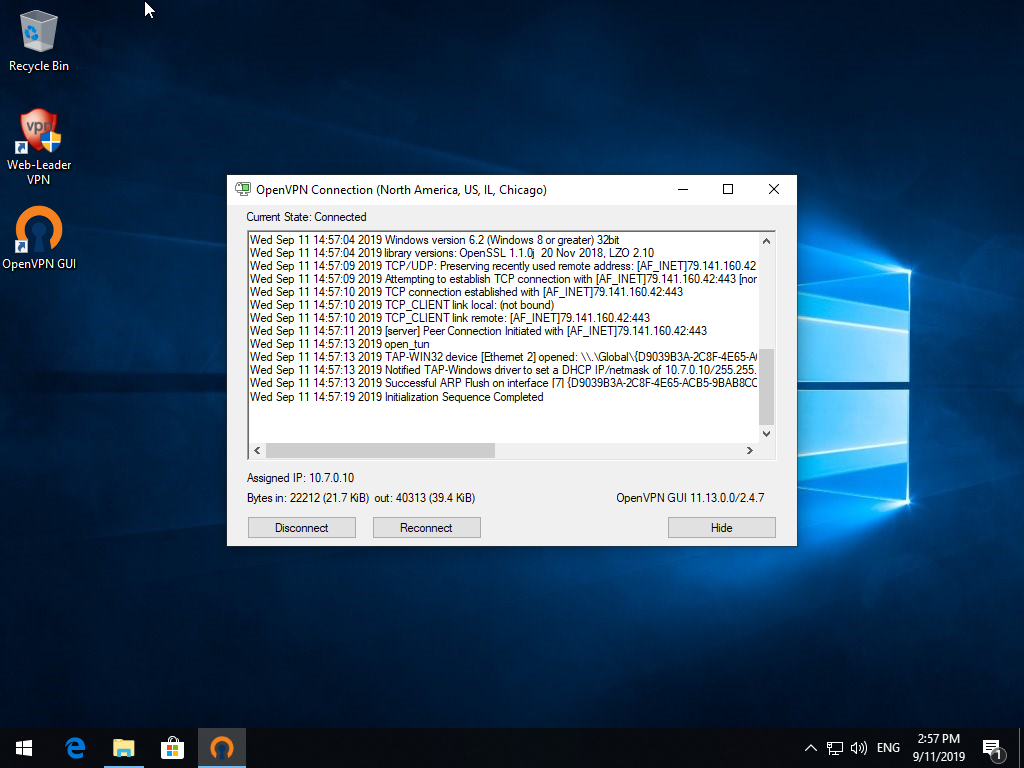Click the Disconnect button

click(x=302, y=528)
